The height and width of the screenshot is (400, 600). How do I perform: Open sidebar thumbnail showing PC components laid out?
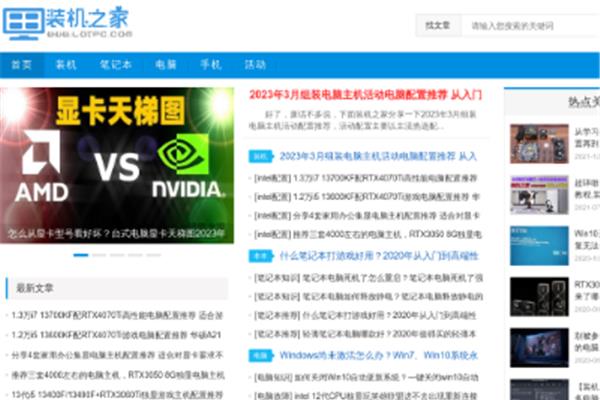tap(539, 144)
